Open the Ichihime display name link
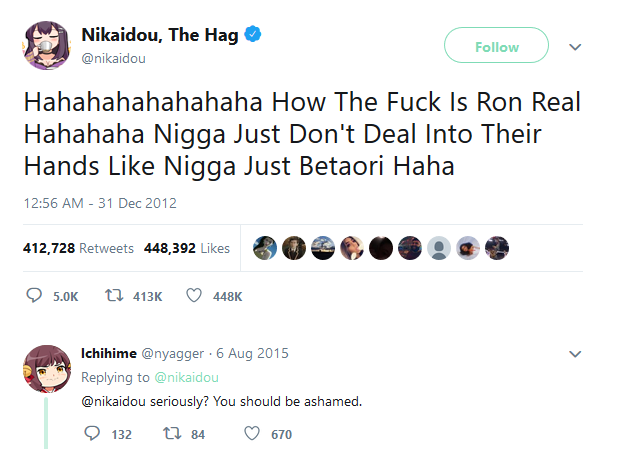 tap(108, 352)
